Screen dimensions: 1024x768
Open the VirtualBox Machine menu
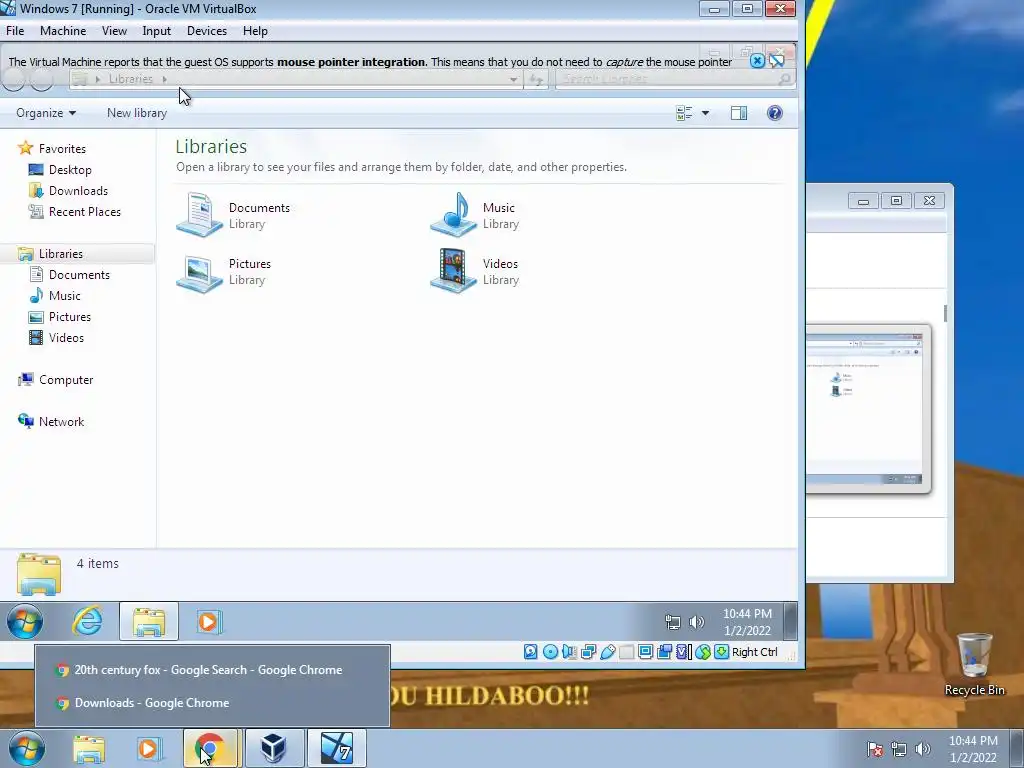coord(63,31)
